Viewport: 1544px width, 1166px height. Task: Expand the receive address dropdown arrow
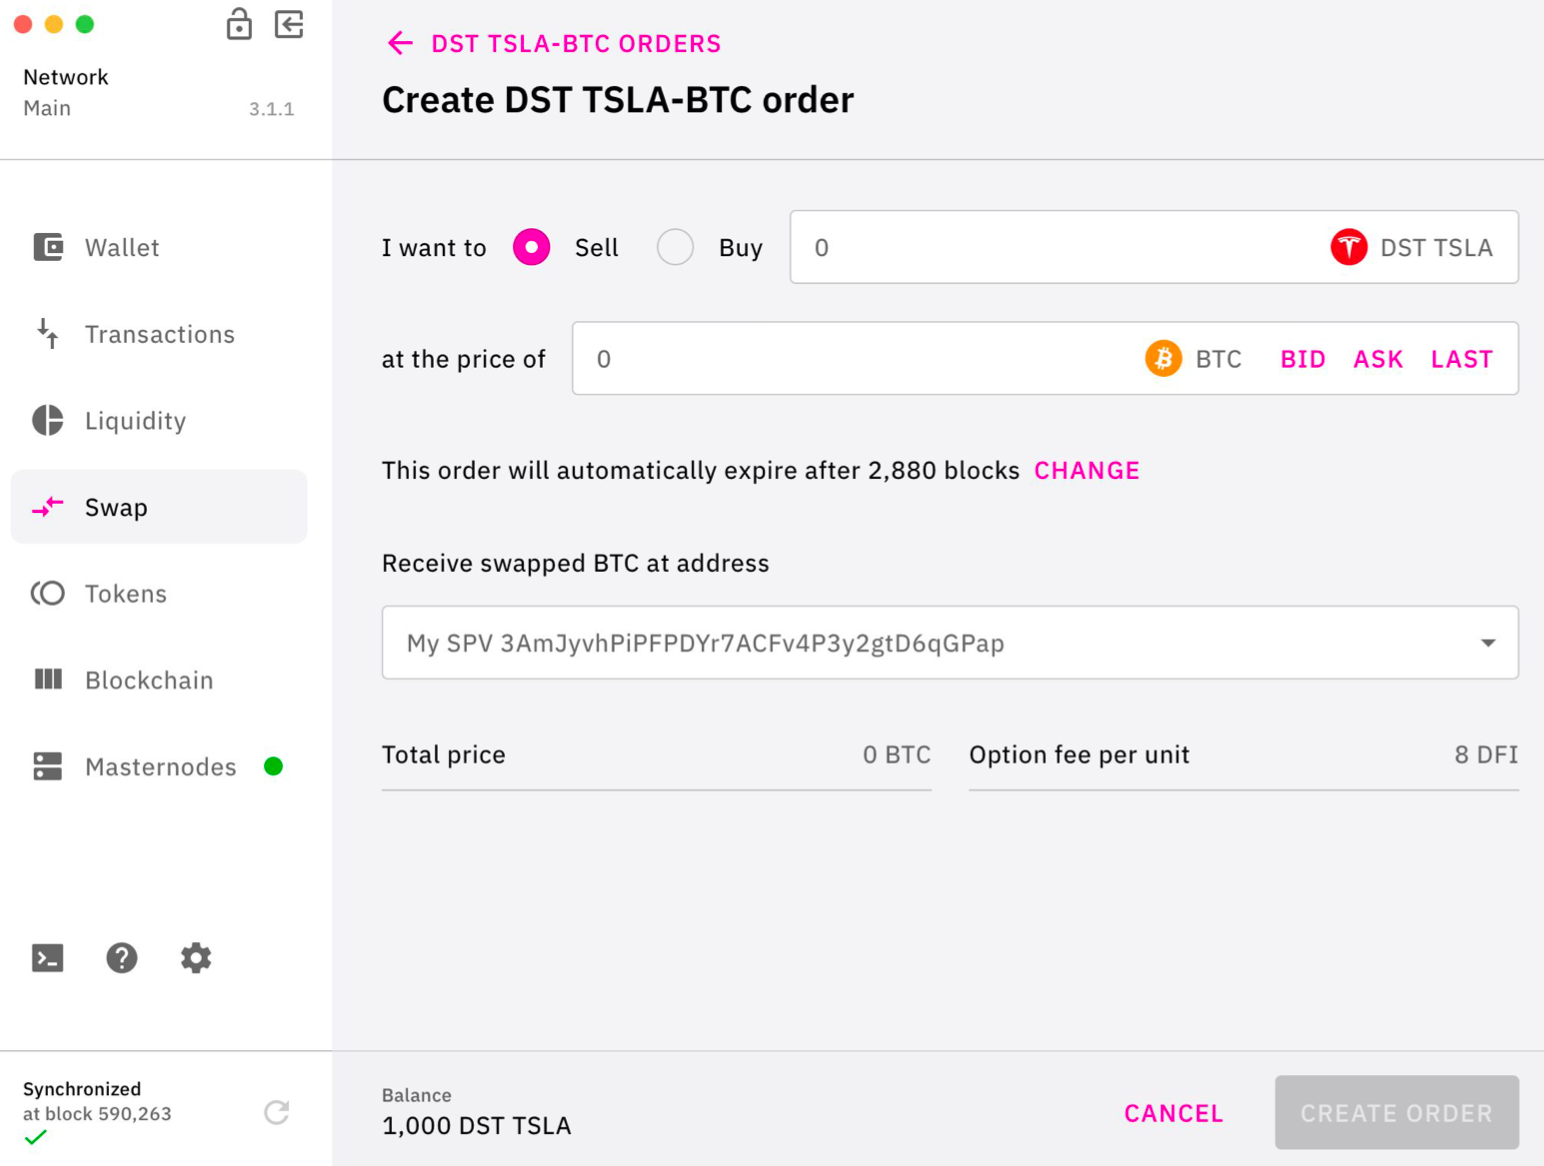[1488, 643]
